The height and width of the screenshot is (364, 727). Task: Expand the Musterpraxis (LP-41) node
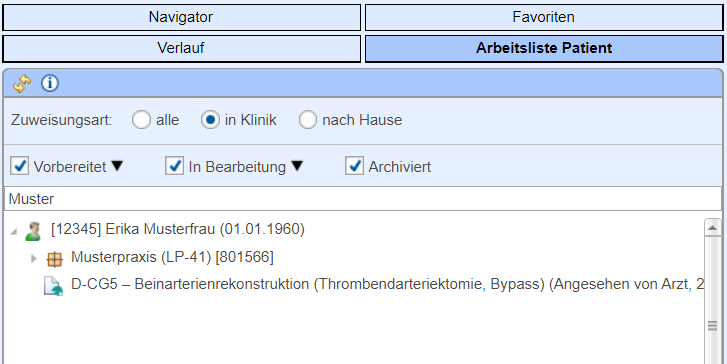[33, 258]
